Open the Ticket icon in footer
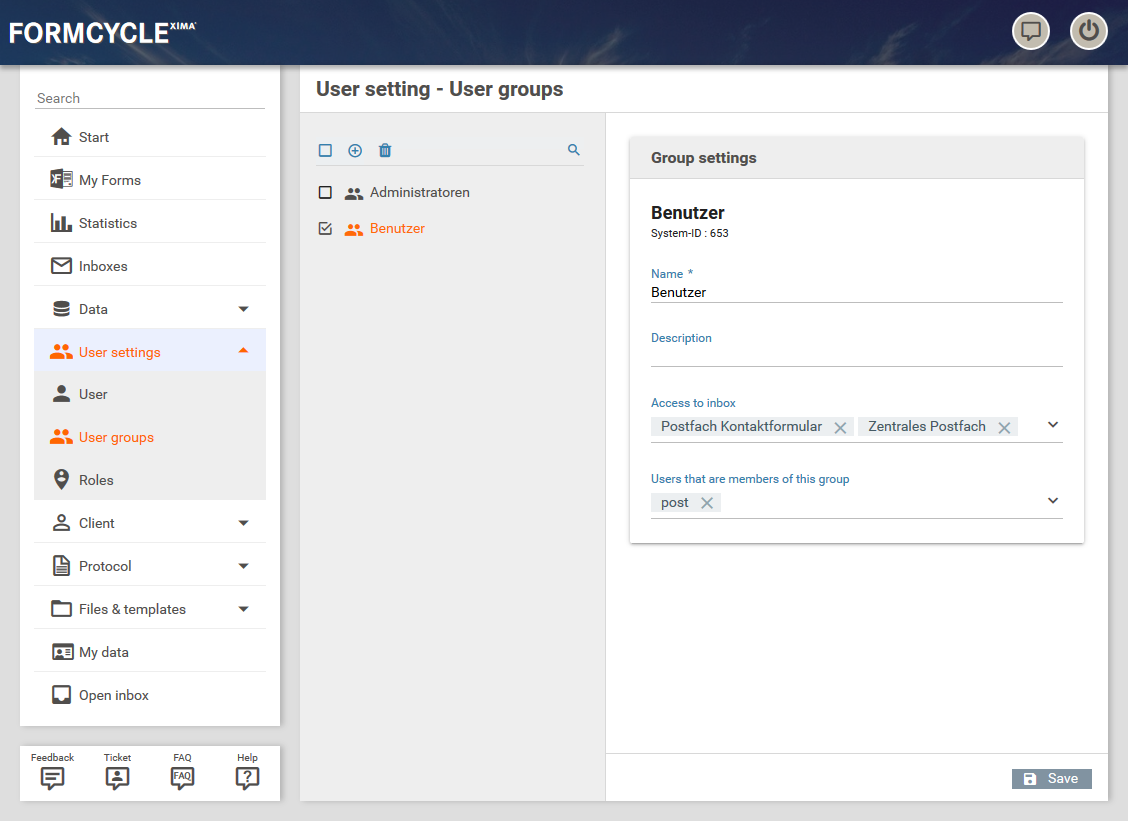 (x=117, y=777)
